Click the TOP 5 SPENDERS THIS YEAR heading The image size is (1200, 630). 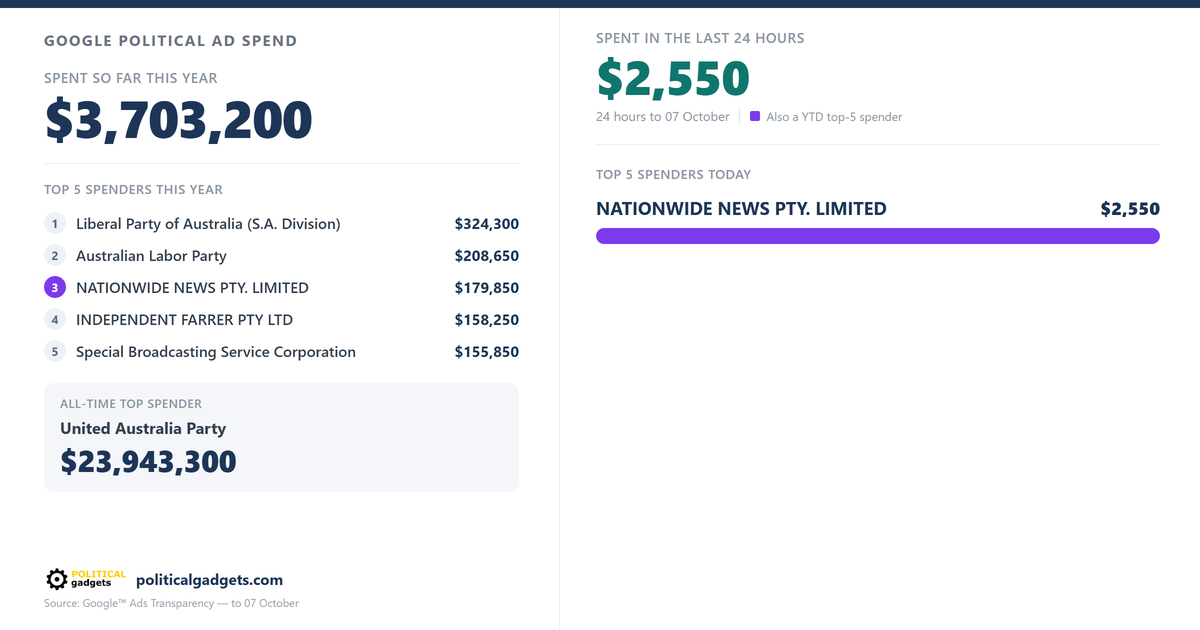[133, 189]
